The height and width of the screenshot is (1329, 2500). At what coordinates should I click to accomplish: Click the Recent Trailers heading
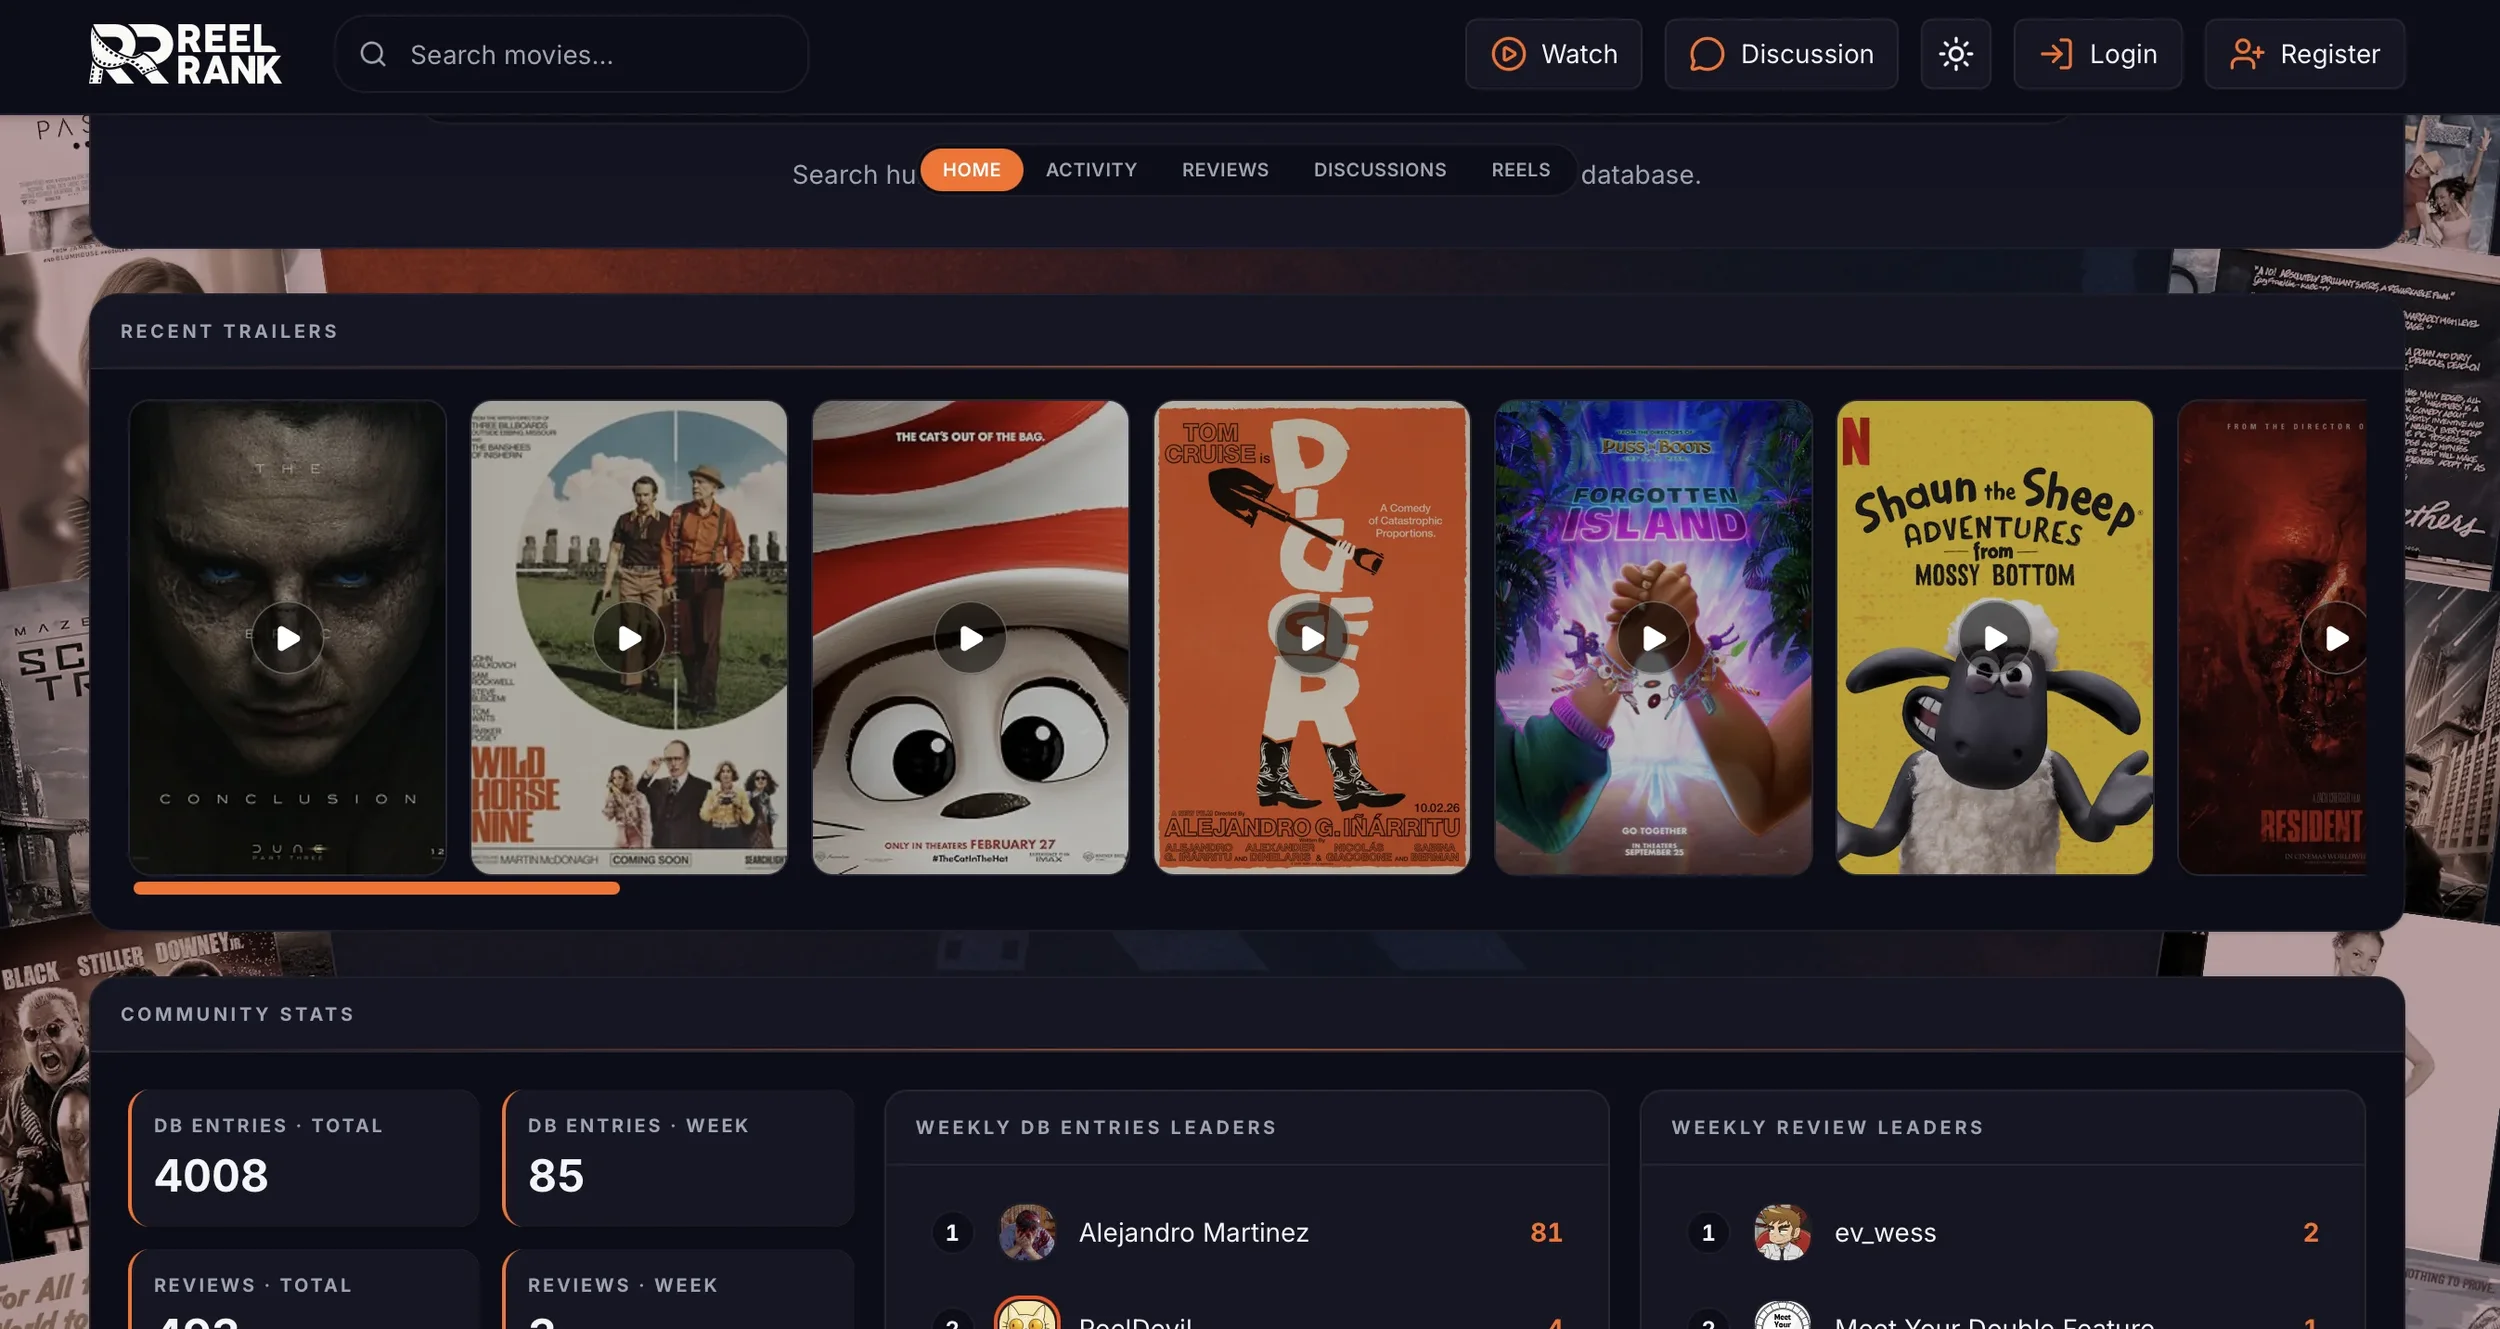pyautogui.click(x=229, y=331)
